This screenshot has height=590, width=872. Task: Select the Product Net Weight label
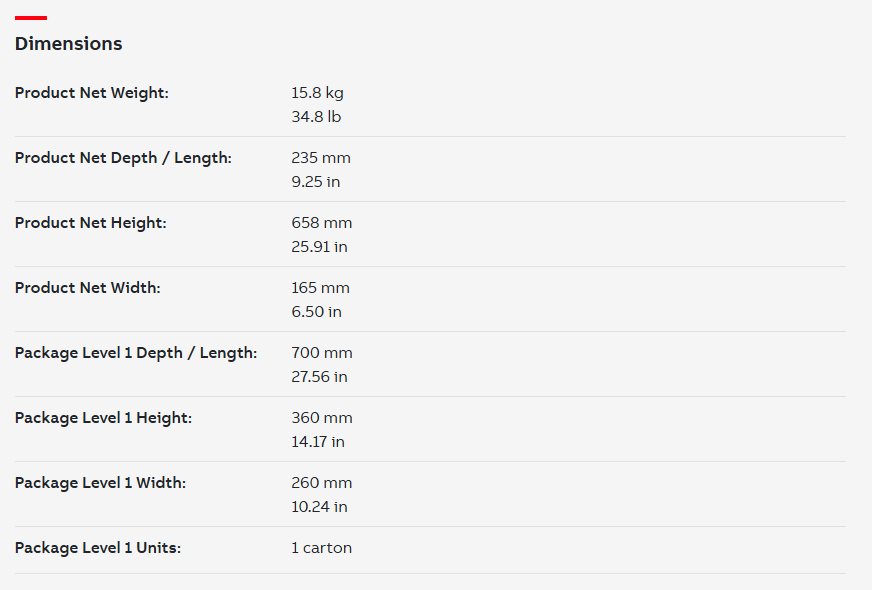tap(92, 93)
